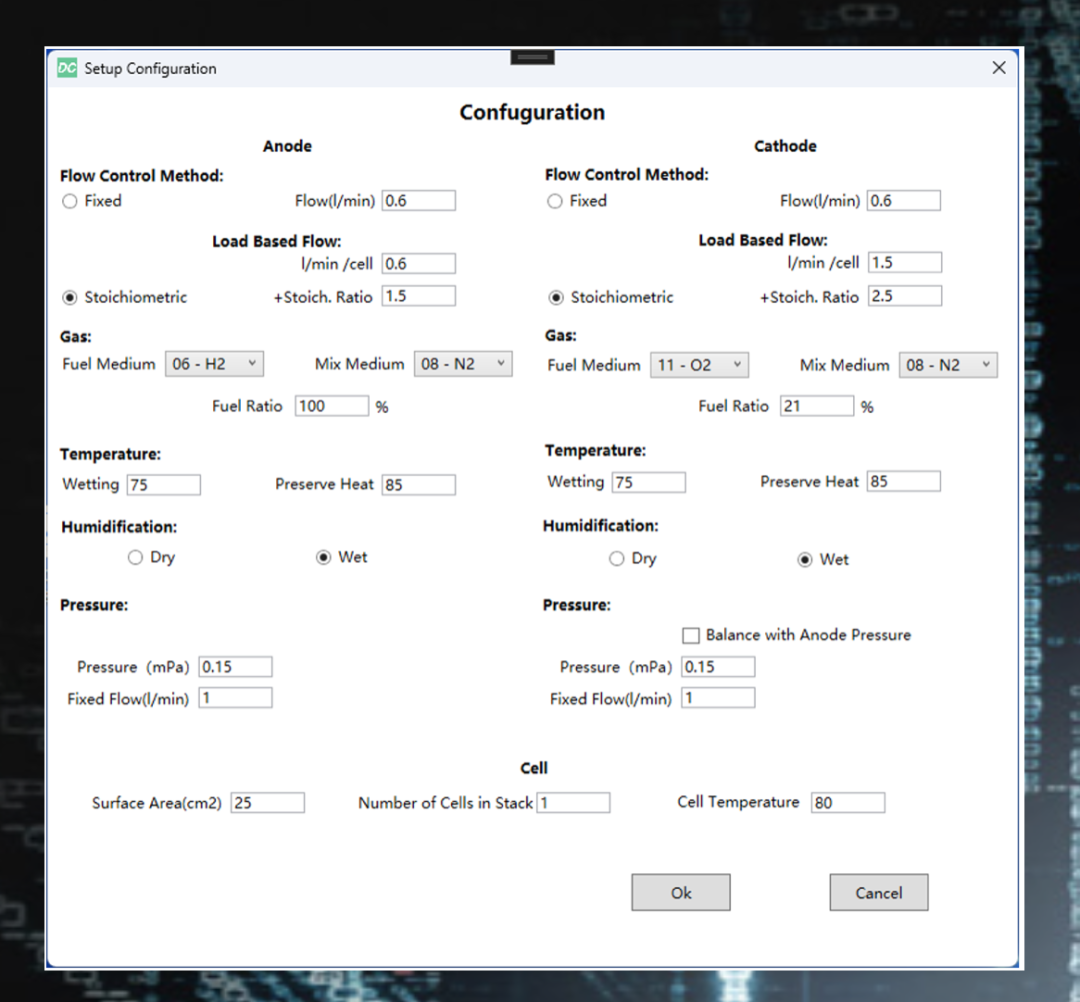Viewport: 1080px width, 1002px height.
Task: Enable Balance with Anode Pressure checkbox
Action: [690, 635]
